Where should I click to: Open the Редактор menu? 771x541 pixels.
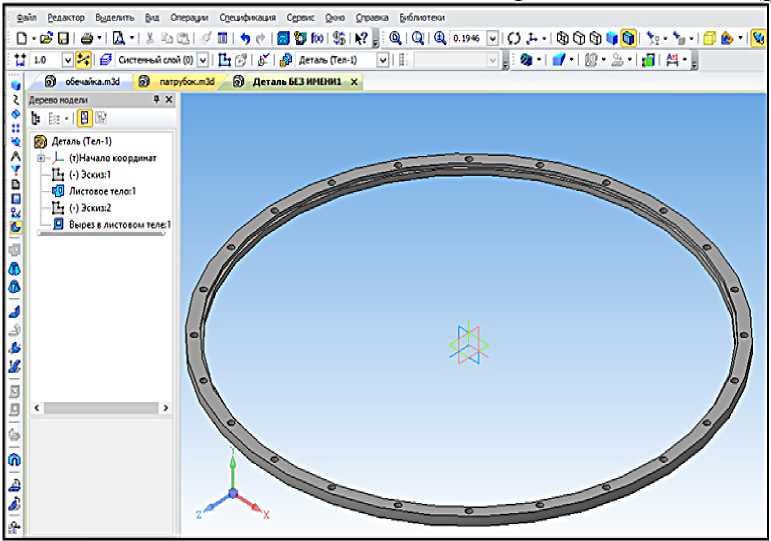click(66, 18)
